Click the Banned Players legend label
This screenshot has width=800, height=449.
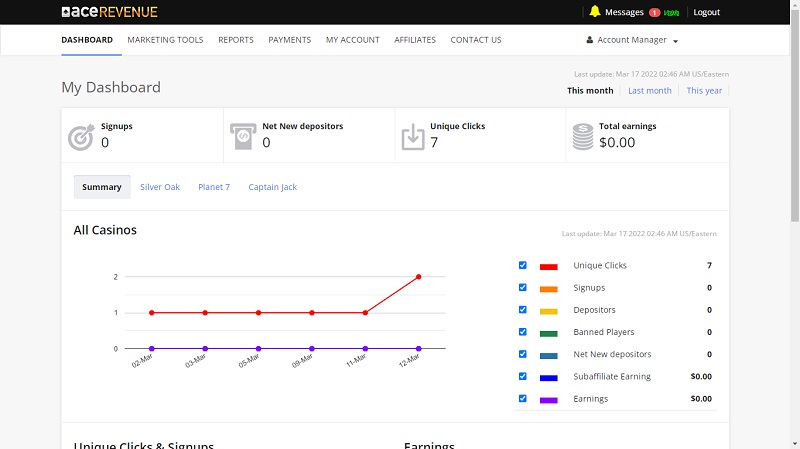tap(604, 332)
